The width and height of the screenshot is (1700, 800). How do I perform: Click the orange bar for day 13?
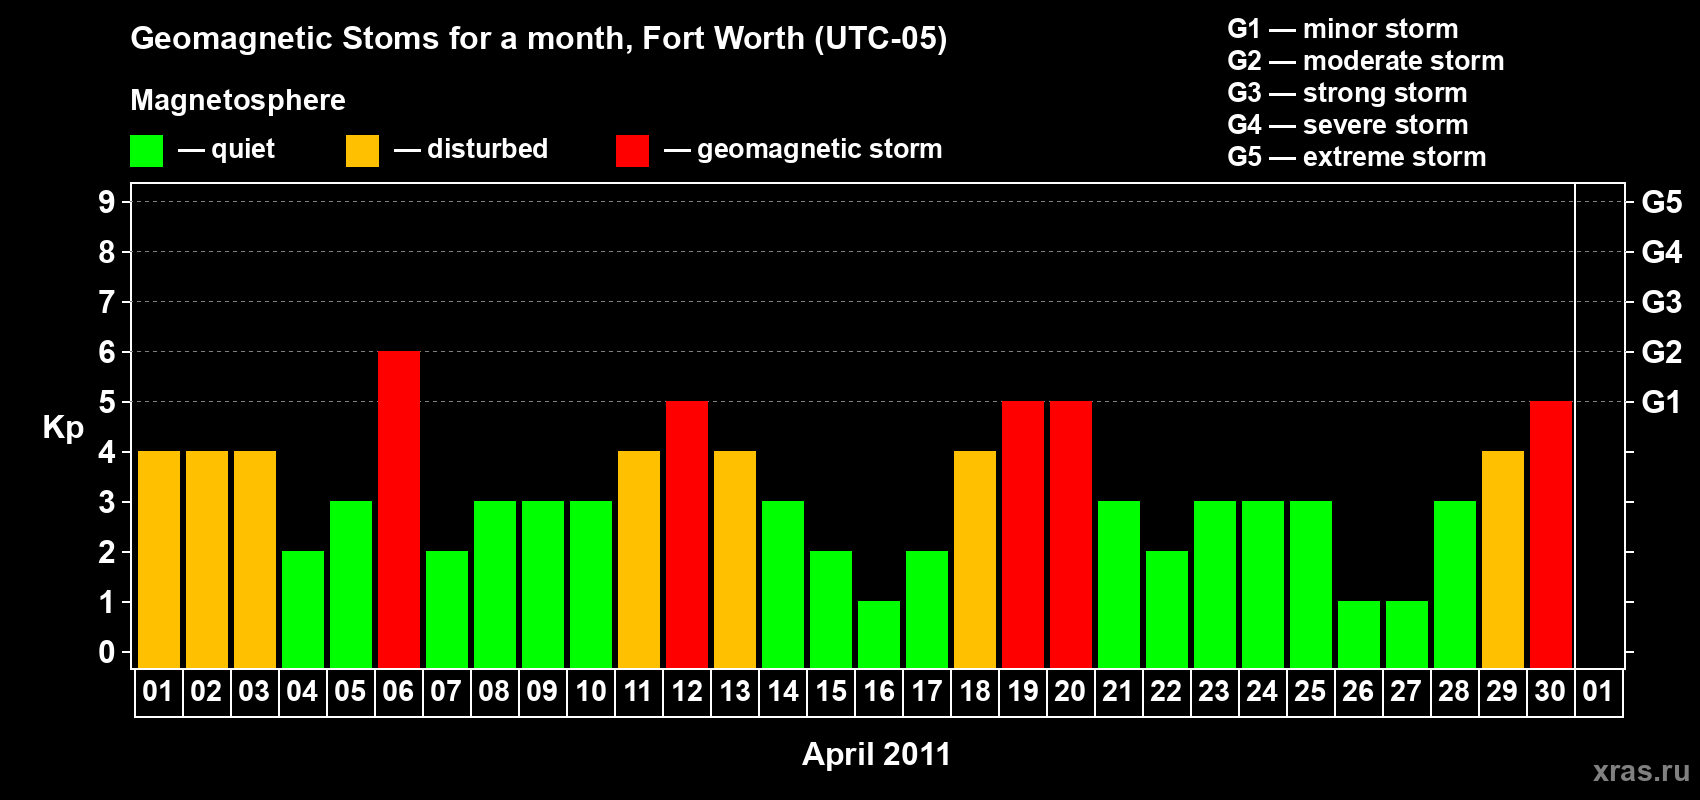click(735, 559)
